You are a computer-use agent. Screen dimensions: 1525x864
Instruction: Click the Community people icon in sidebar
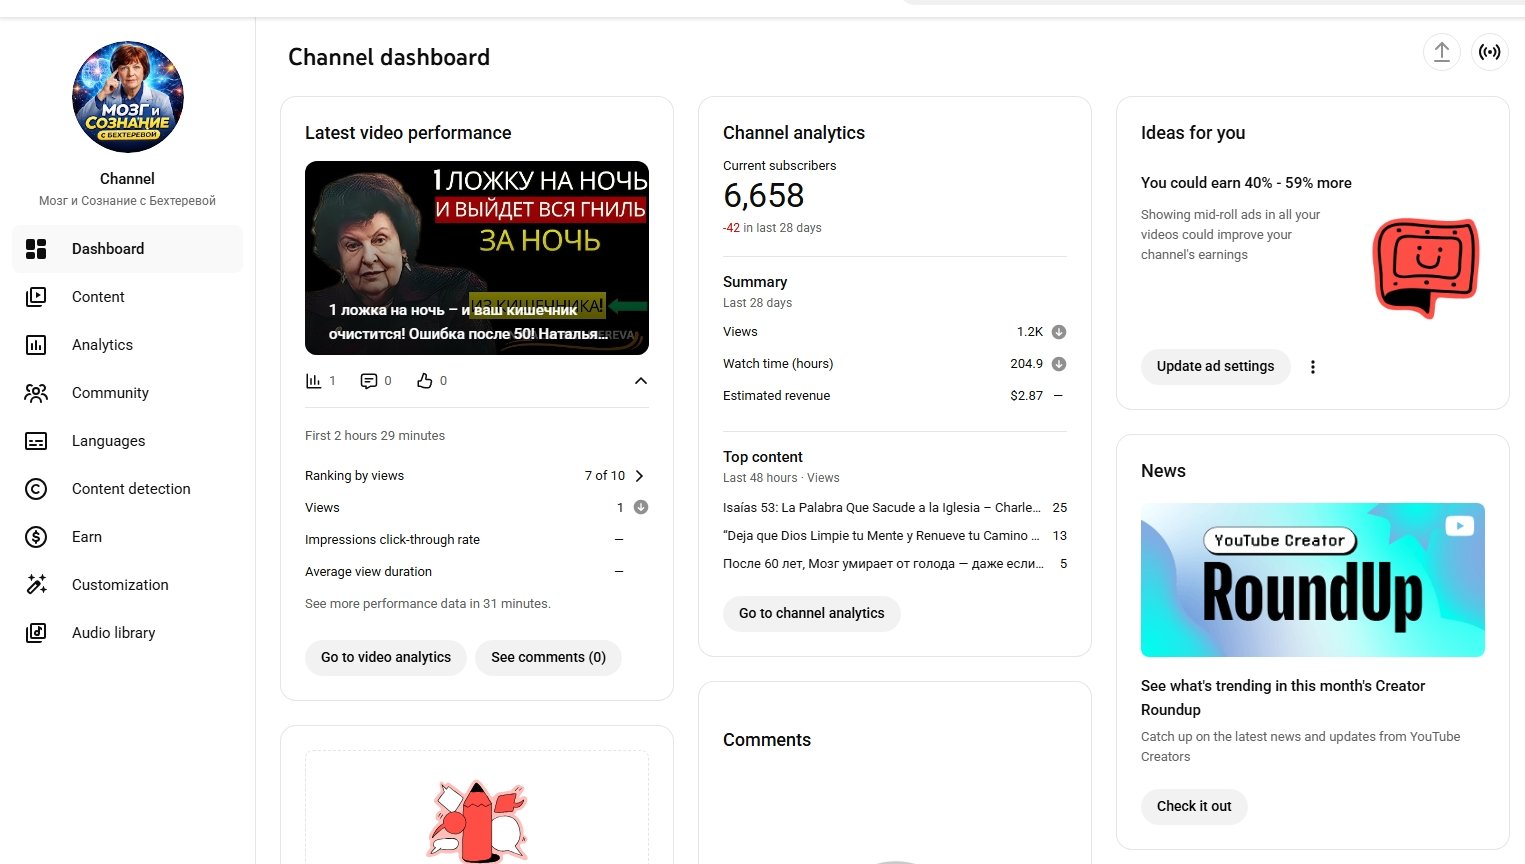[x=36, y=393]
